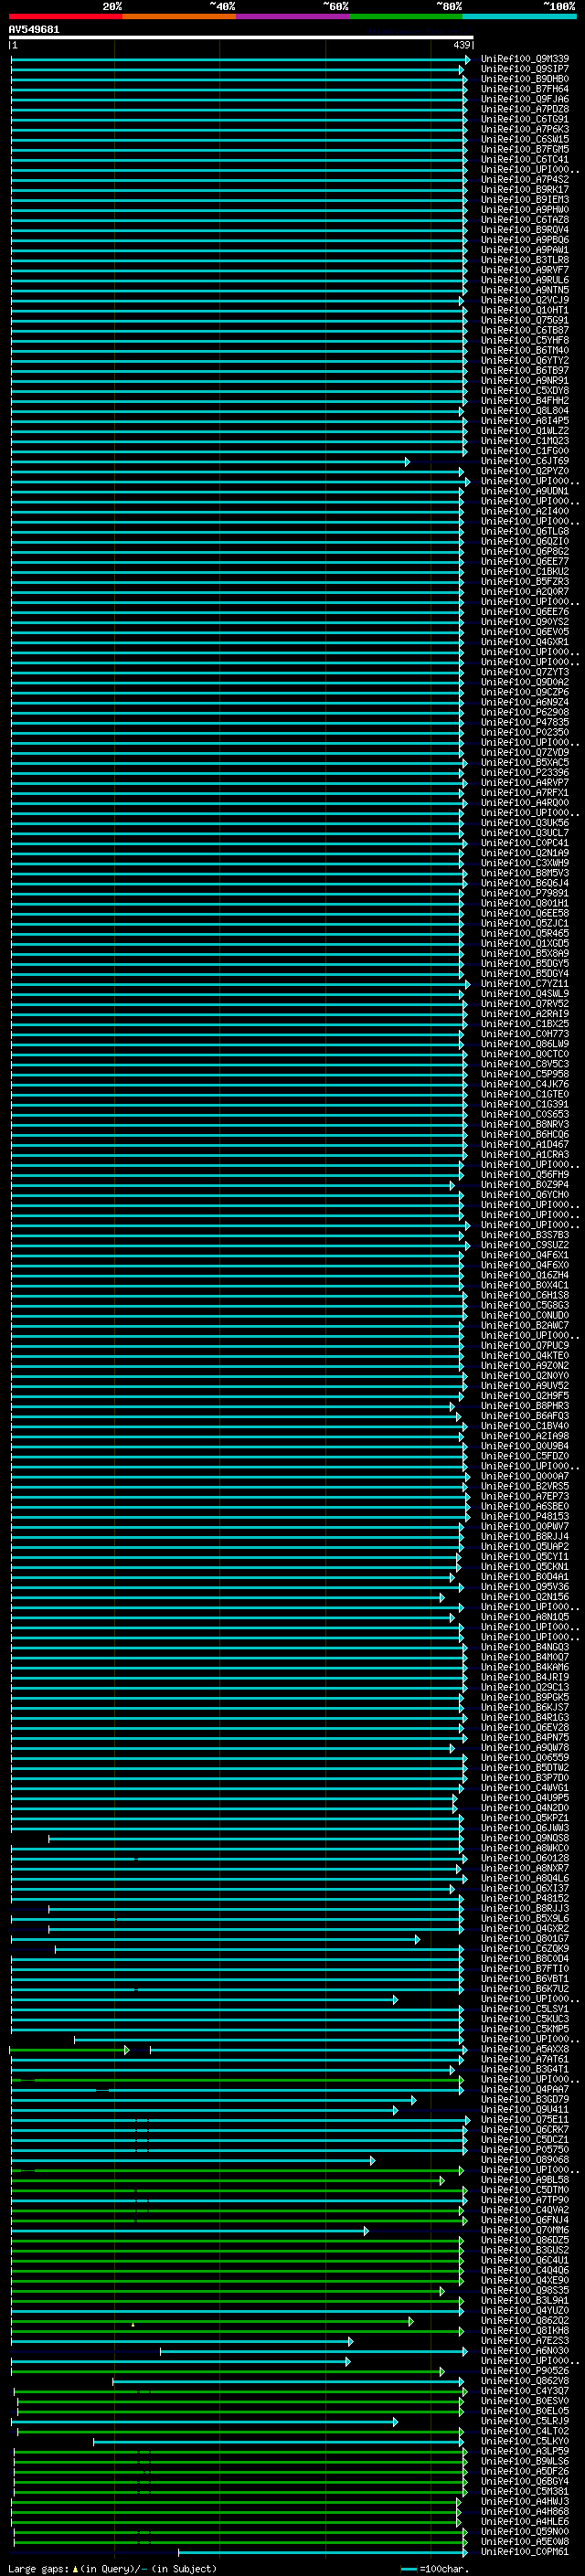The image size is (585, 2576).
Task: Select label UniRef100_Q06559
Action: pyautogui.click(x=525, y=1759)
